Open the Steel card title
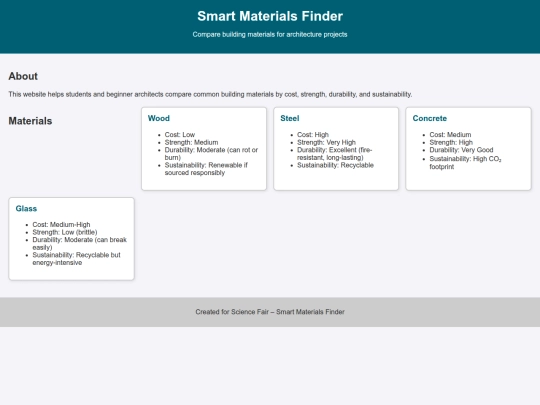Viewport: 540px width, 405px height. click(x=290, y=118)
